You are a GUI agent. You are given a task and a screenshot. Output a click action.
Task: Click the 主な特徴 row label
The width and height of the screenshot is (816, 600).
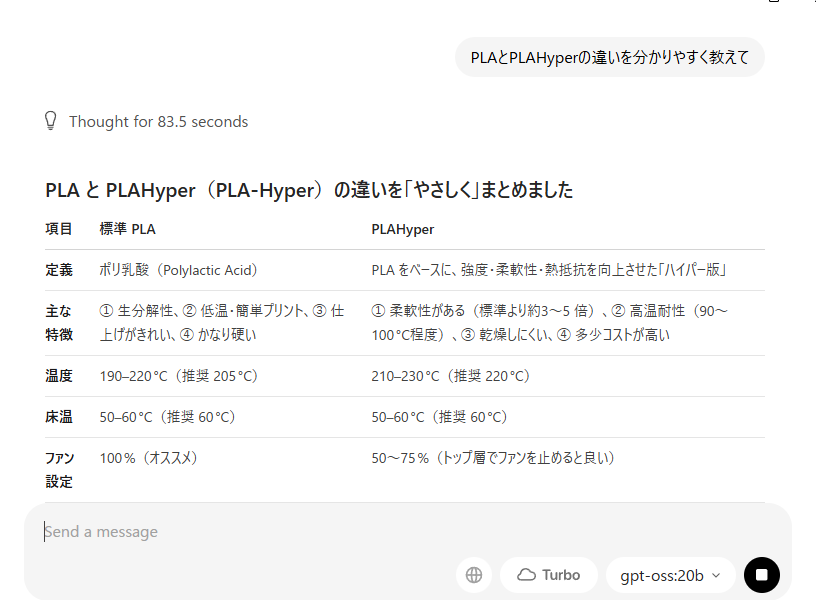[59, 323]
